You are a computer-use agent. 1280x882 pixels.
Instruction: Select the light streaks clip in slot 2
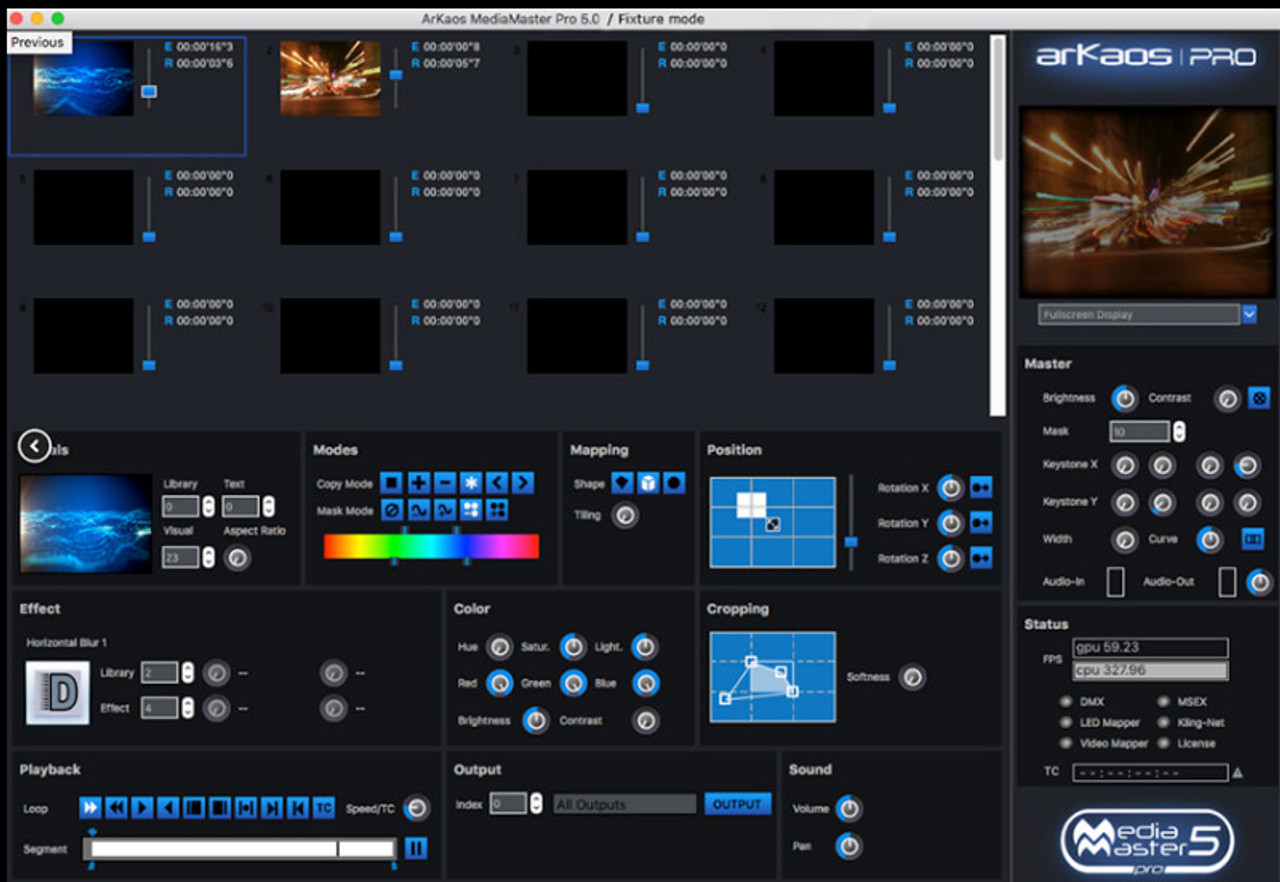330,79
